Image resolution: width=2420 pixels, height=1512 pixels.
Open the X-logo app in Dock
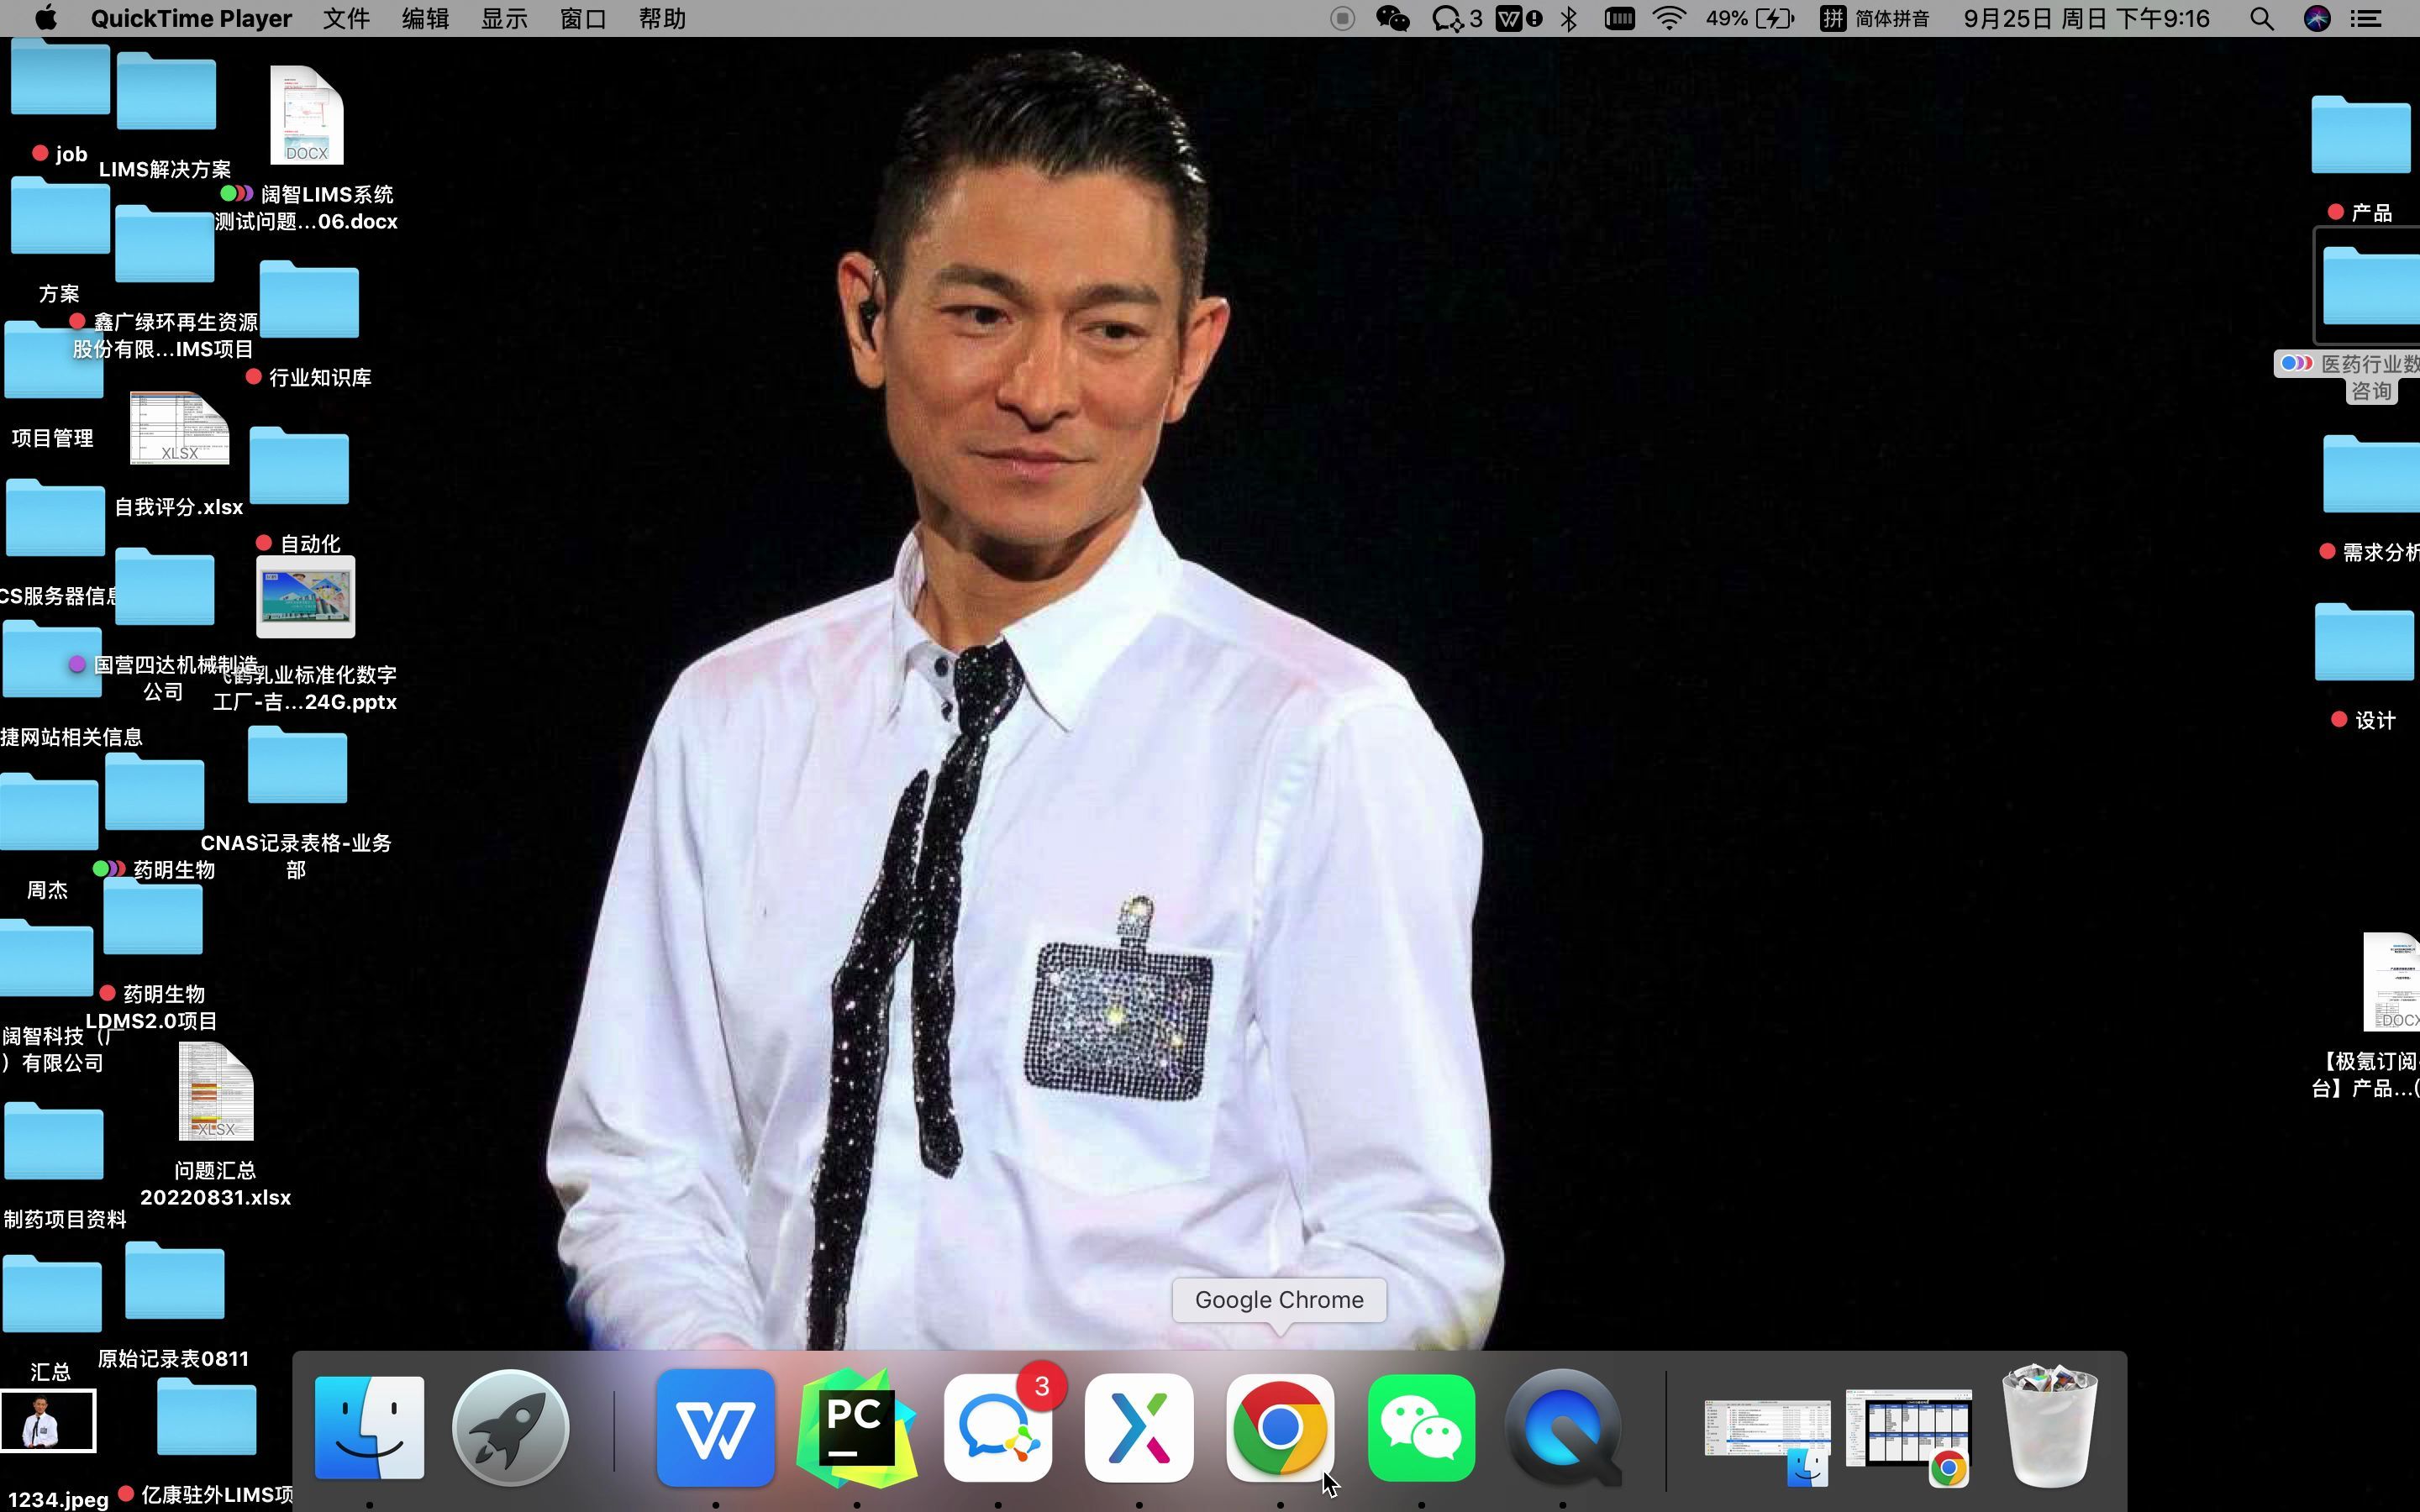1139,1427
